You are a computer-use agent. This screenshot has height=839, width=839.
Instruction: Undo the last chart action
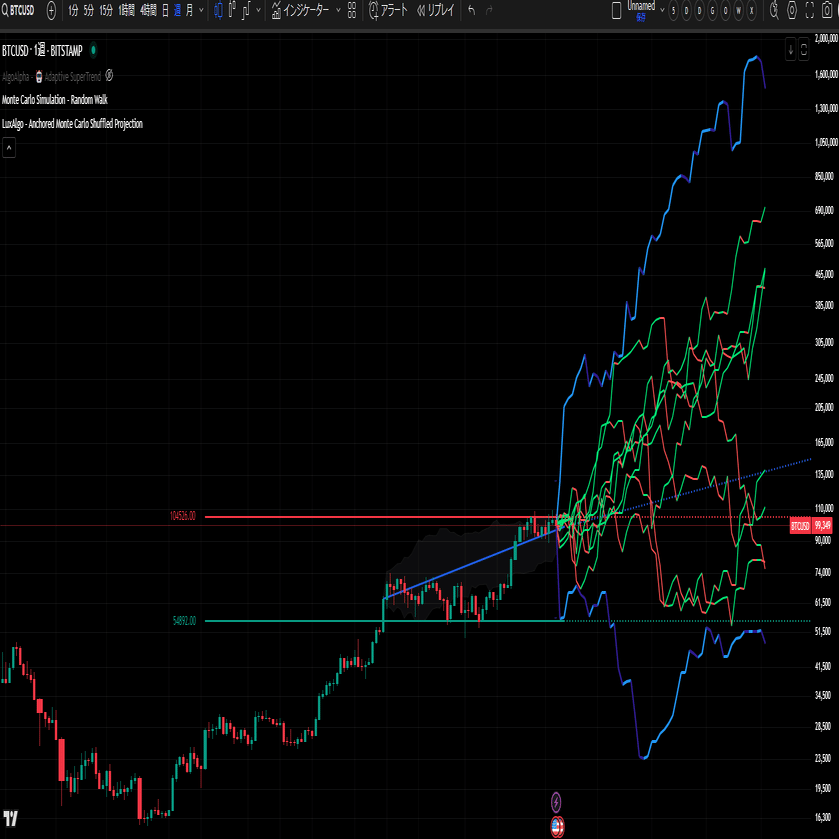[471, 10]
